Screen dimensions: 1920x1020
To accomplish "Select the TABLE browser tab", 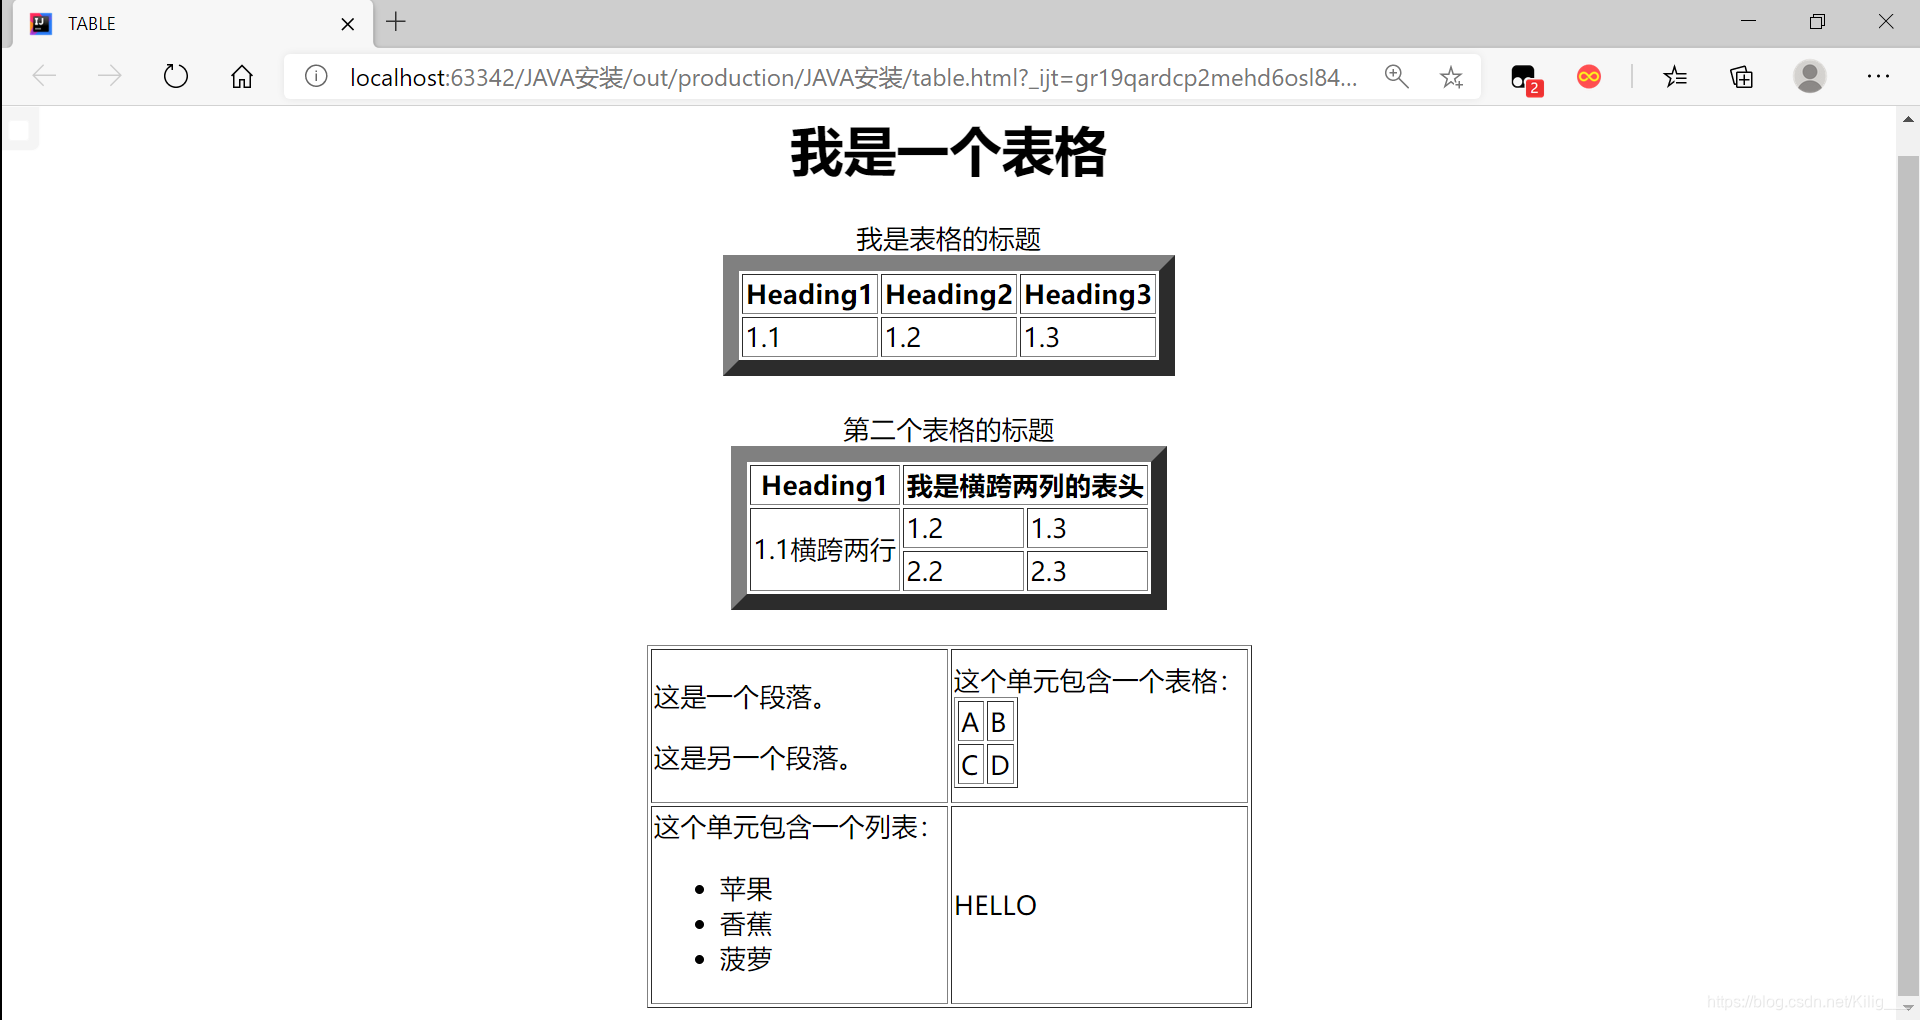I will pyautogui.click(x=150, y=23).
